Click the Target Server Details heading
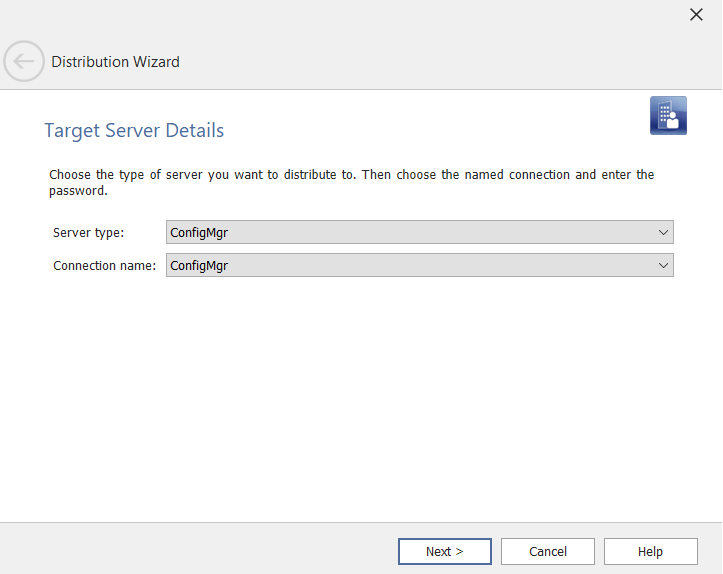The image size is (723, 574). (x=134, y=131)
